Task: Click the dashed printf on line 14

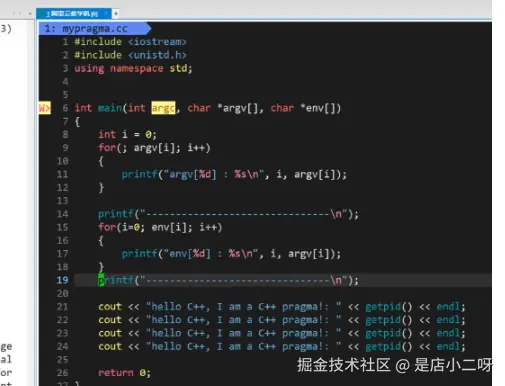Action: (228, 214)
